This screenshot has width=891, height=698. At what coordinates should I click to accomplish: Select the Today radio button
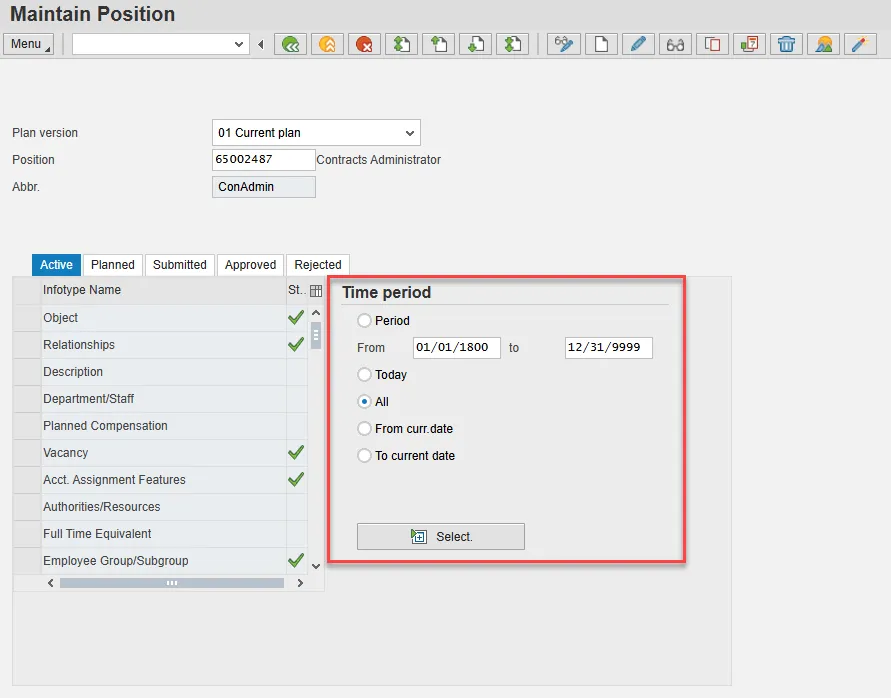[364, 375]
